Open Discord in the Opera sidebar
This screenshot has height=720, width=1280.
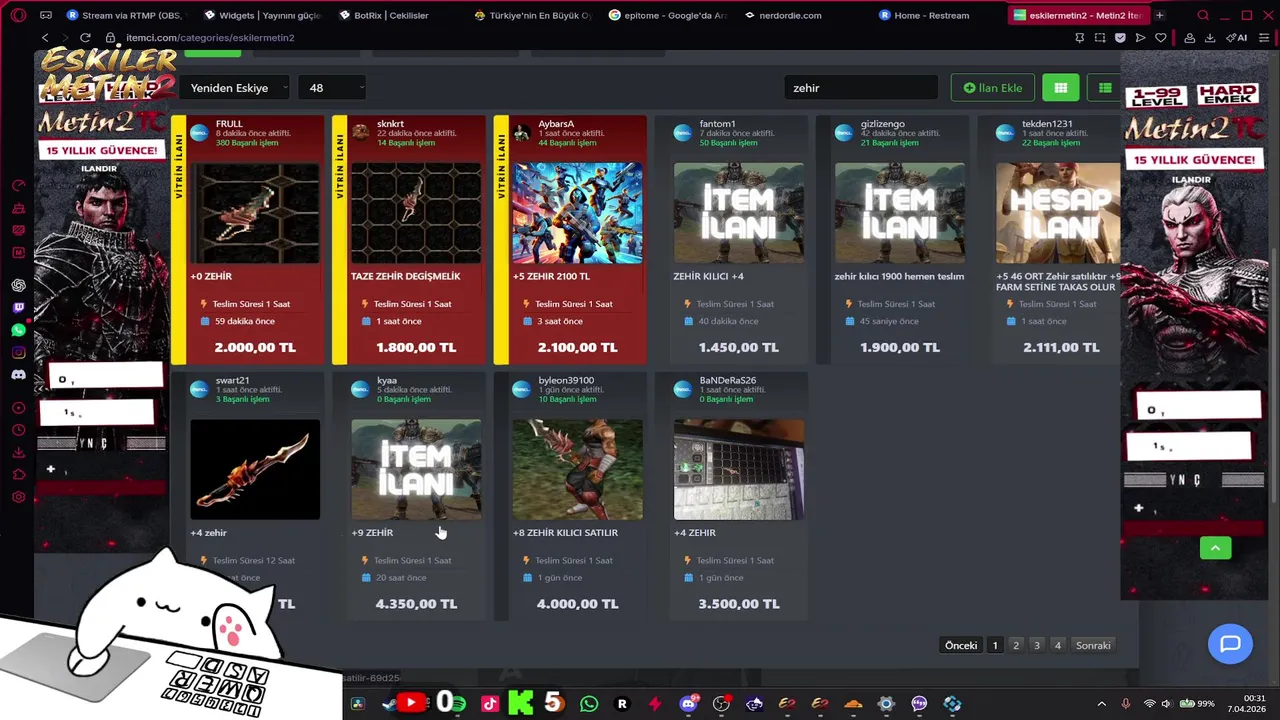tap(18, 375)
